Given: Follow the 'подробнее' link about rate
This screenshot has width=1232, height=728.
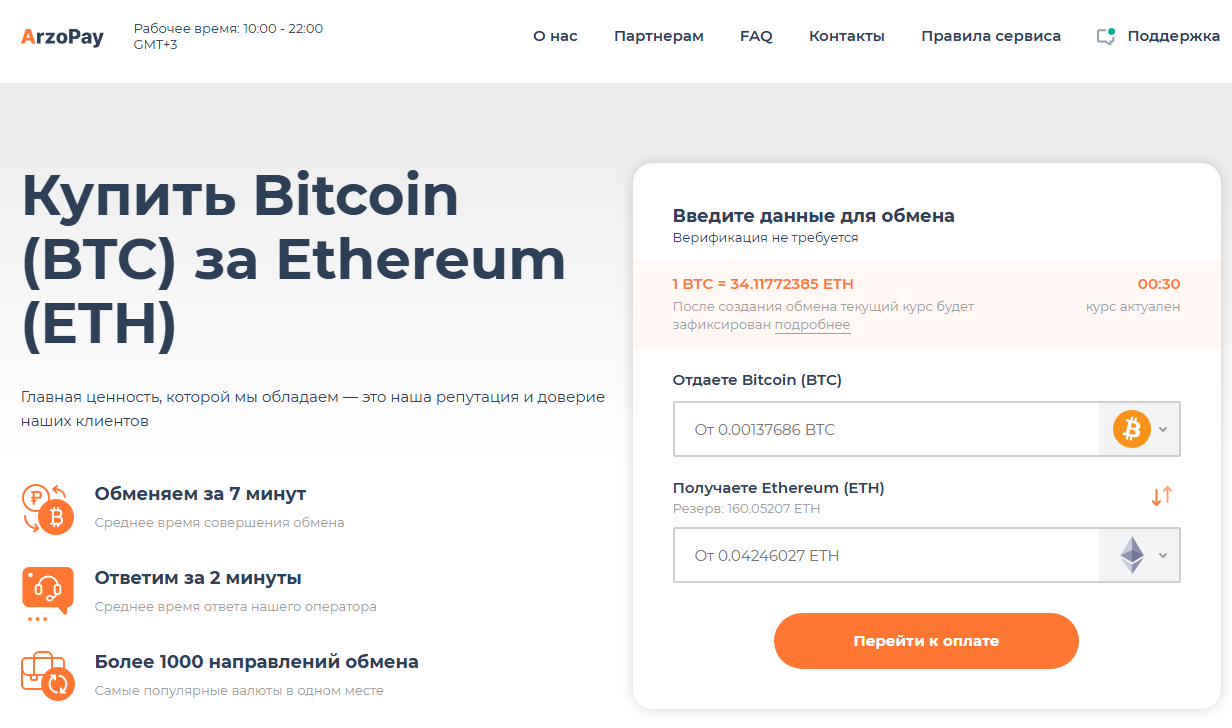Looking at the screenshot, I should click(x=812, y=325).
